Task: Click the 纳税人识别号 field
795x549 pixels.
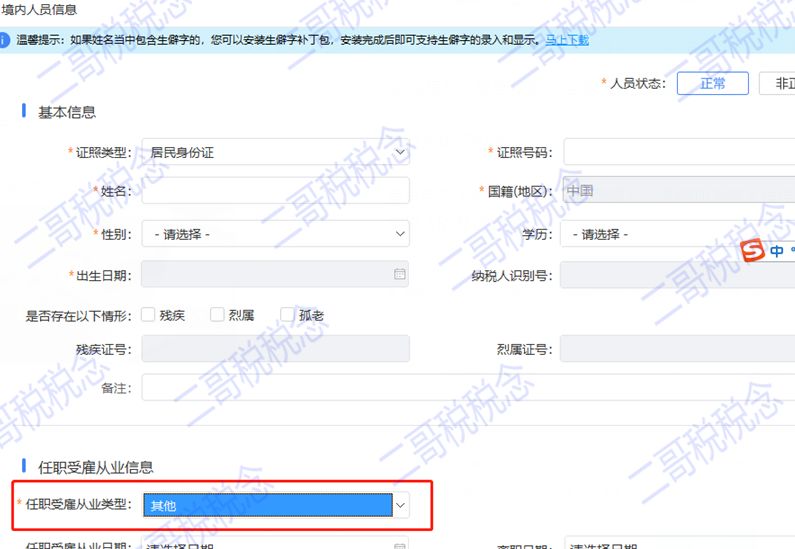Action: click(678, 275)
